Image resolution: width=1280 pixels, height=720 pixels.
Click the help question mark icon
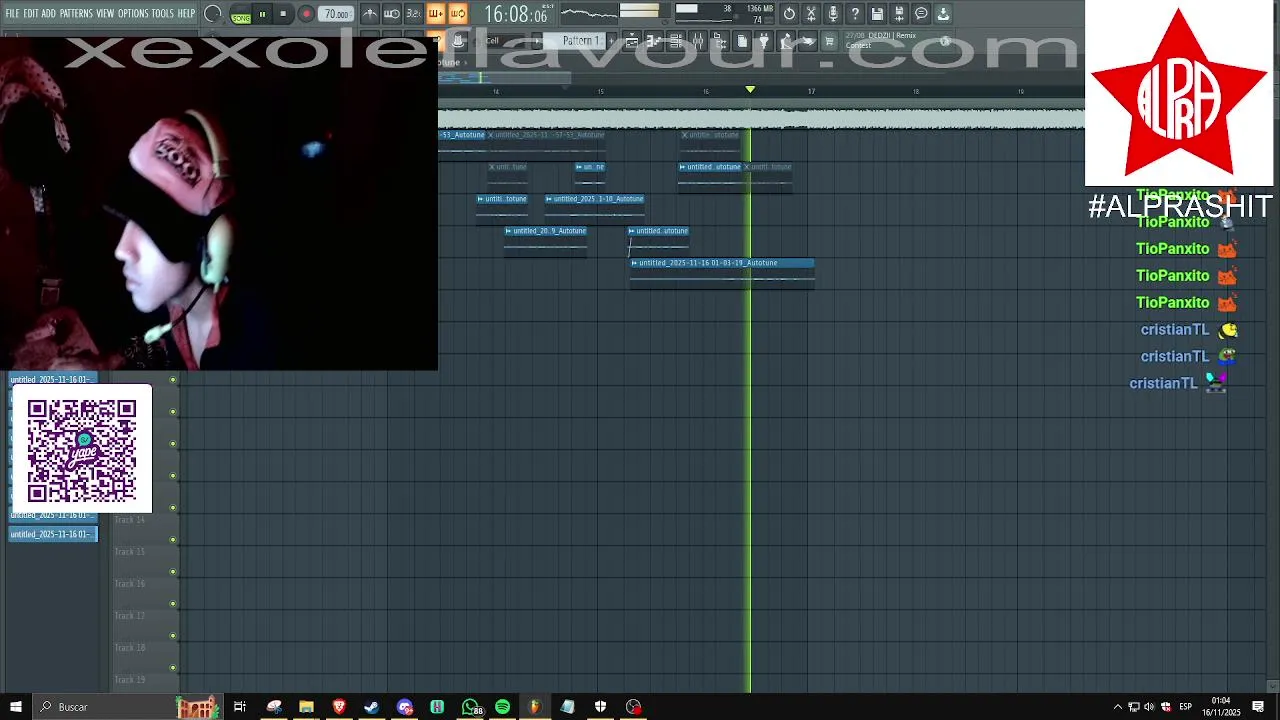[855, 14]
